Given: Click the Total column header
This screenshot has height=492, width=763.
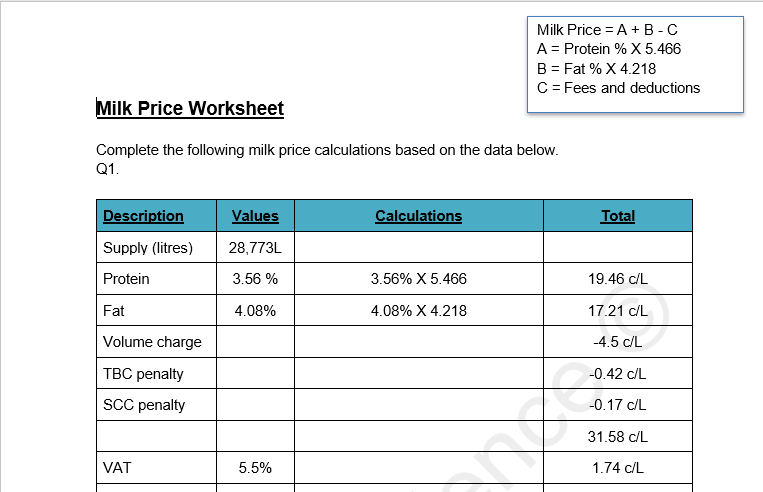Looking at the screenshot, I should click(617, 216).
